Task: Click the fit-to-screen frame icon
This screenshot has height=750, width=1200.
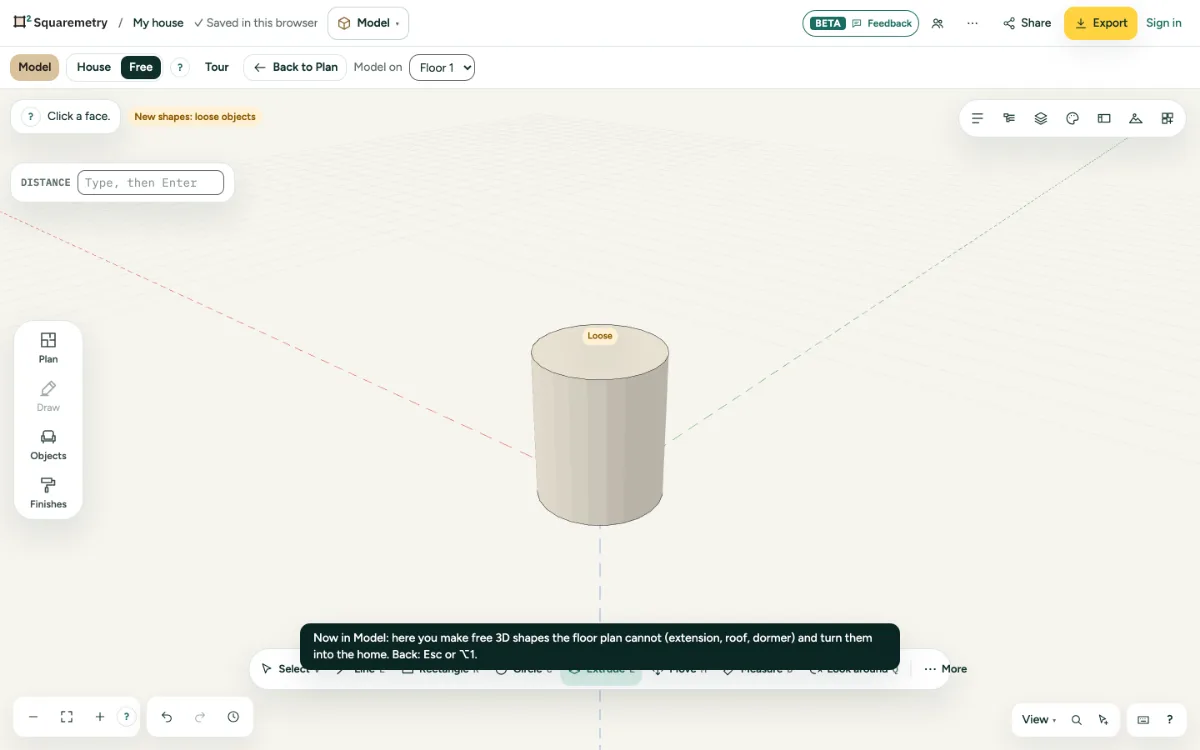Action: 67,717
